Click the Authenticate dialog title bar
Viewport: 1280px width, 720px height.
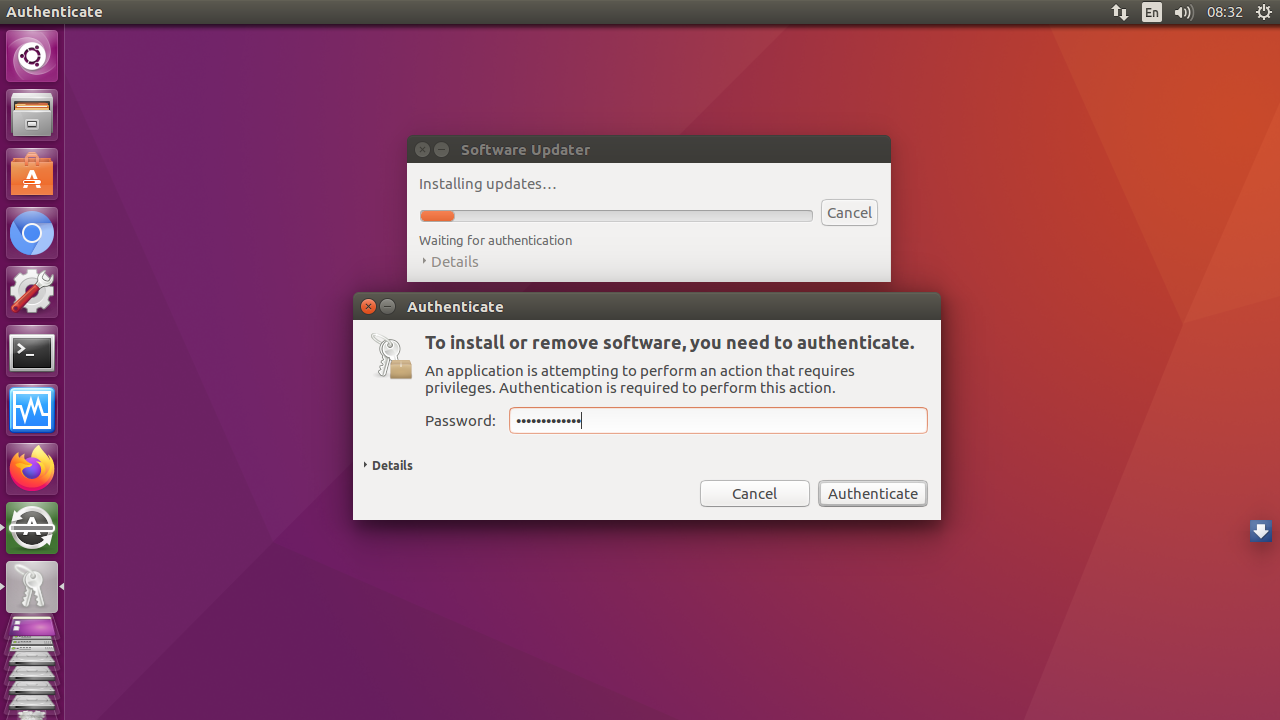[x=647, y=306]
